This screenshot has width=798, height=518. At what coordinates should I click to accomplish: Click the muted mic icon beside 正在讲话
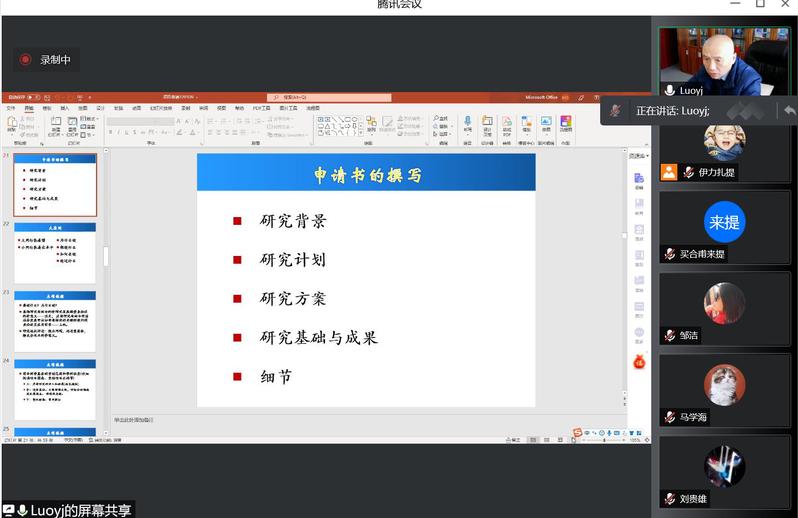tap(617, 110)
